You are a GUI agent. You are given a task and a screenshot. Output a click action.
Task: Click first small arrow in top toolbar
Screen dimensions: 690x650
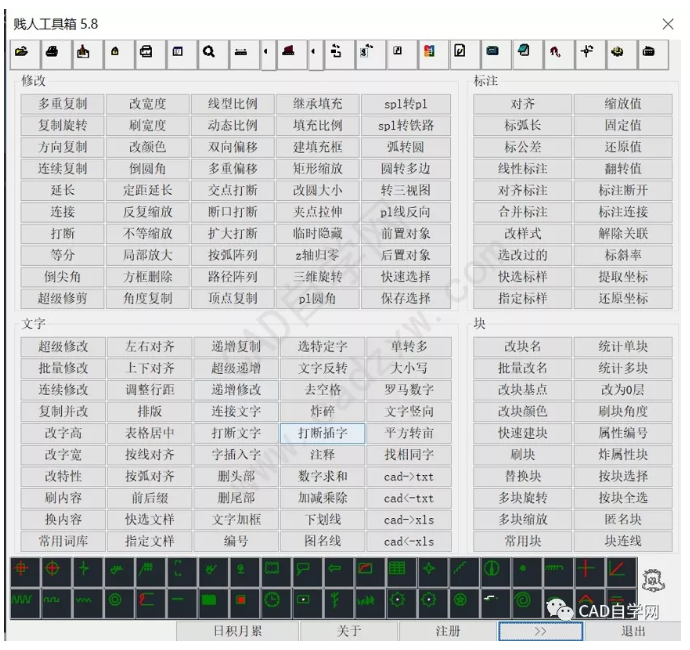[x=266, y=52]
